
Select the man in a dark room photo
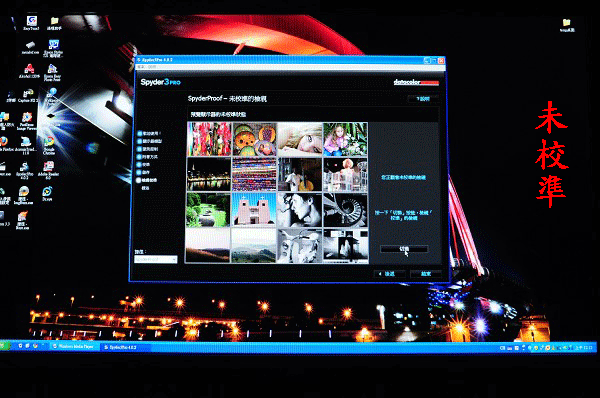300,174
